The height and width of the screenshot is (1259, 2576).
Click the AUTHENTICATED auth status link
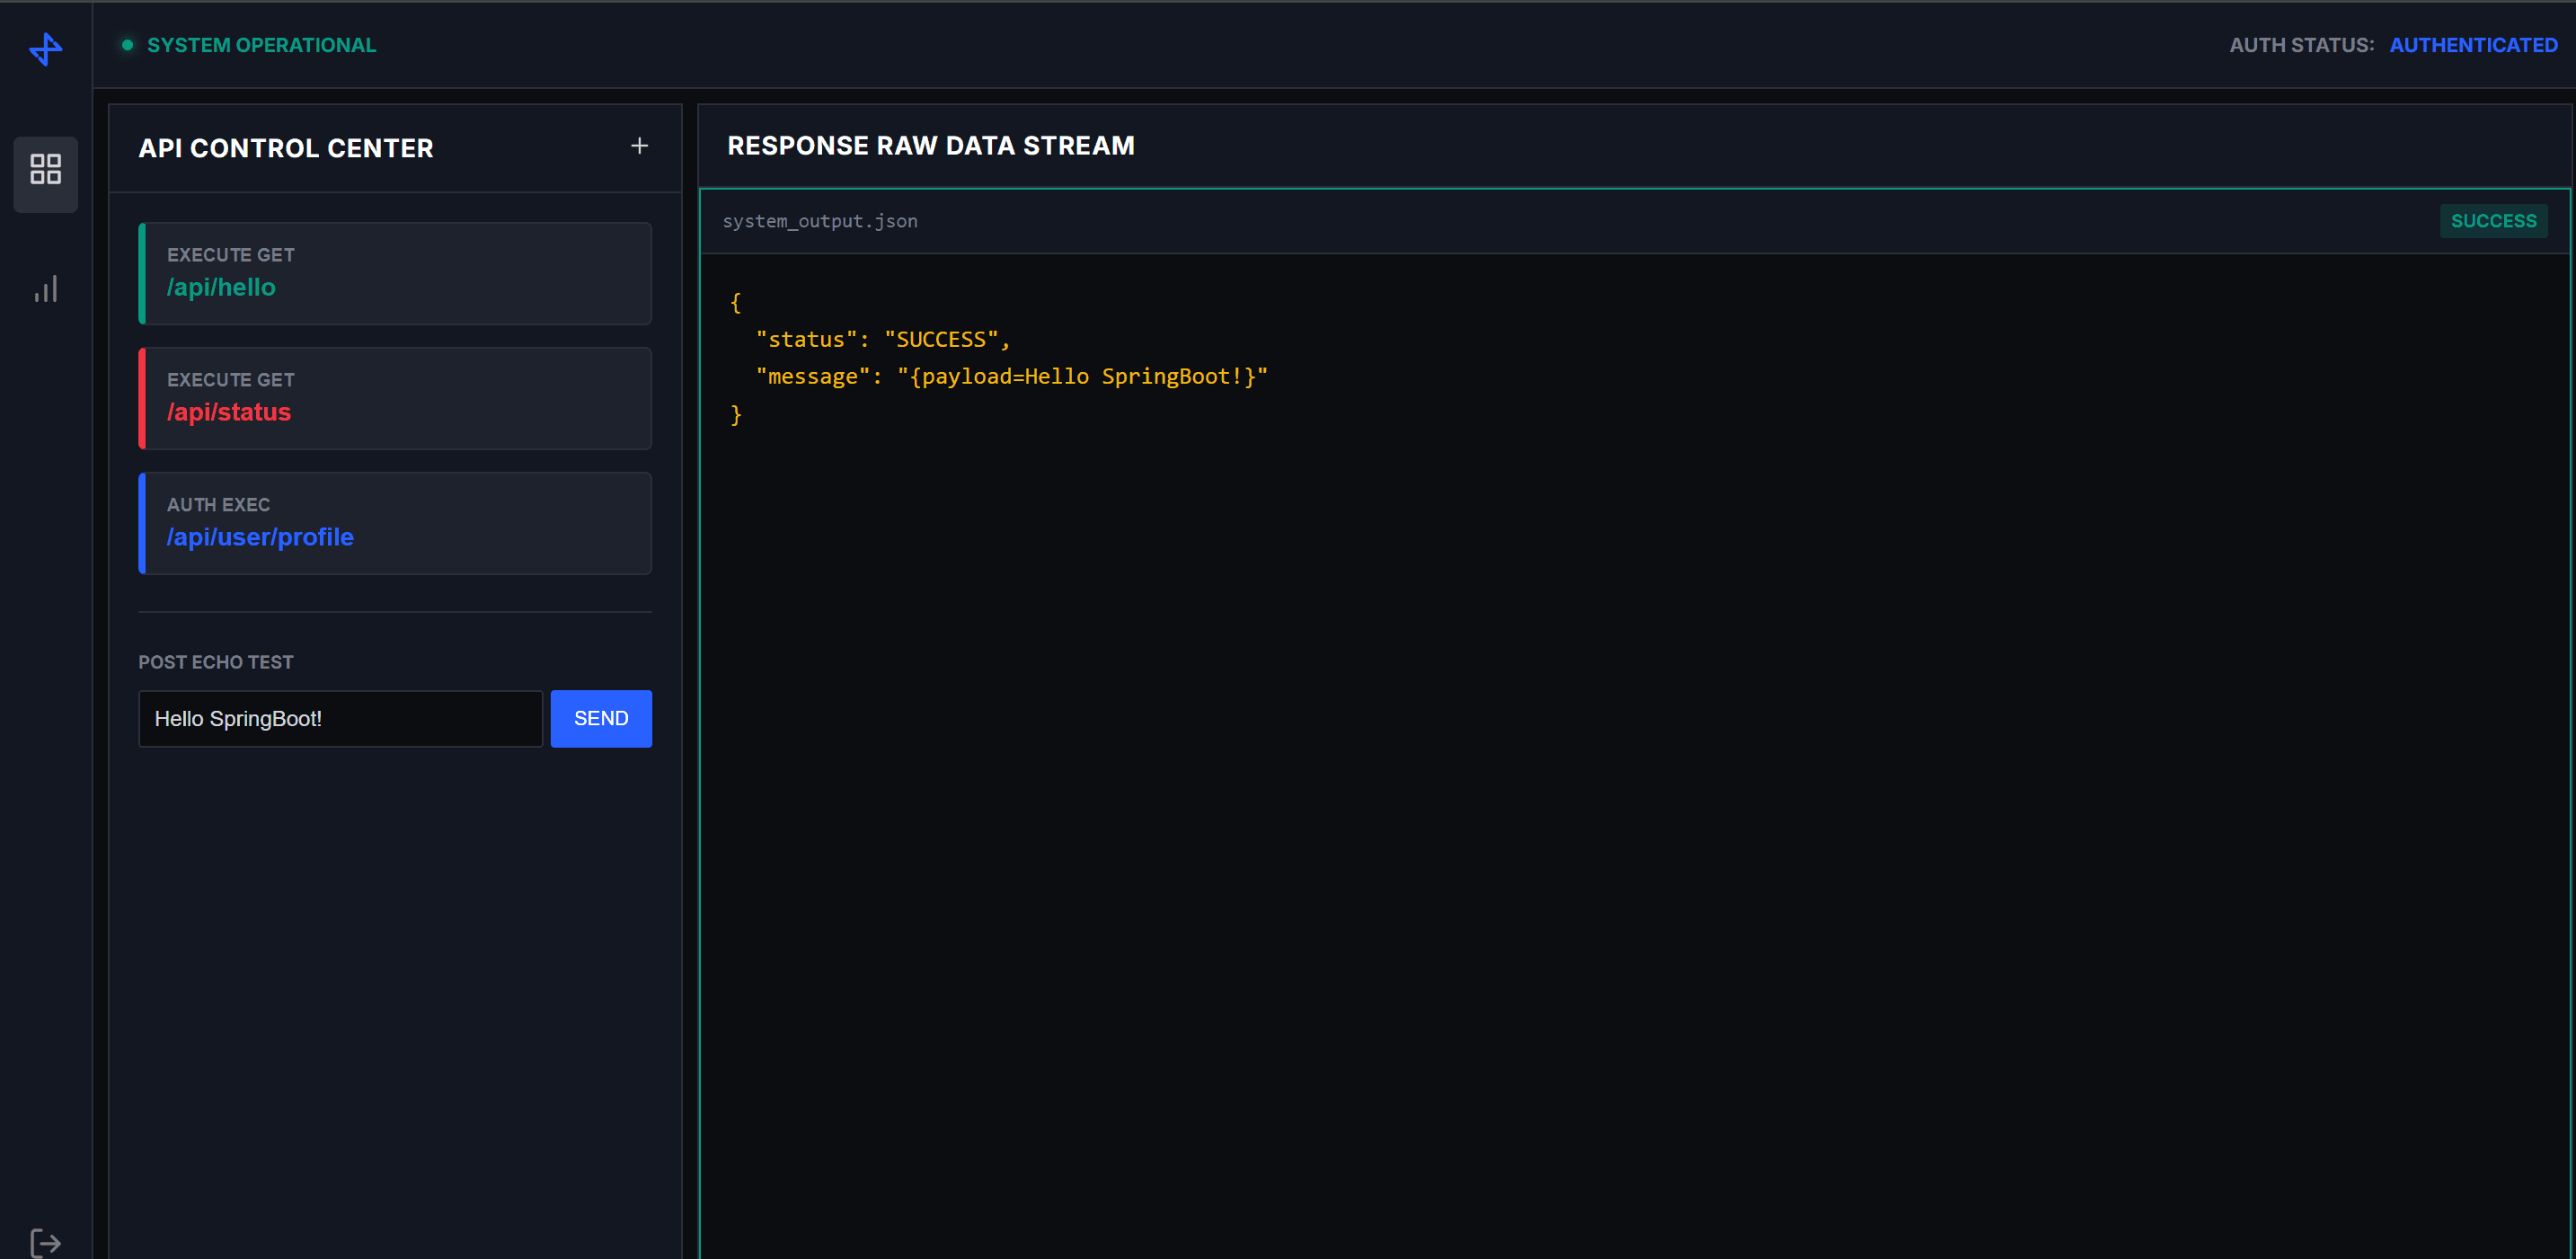click(2473, 45)
